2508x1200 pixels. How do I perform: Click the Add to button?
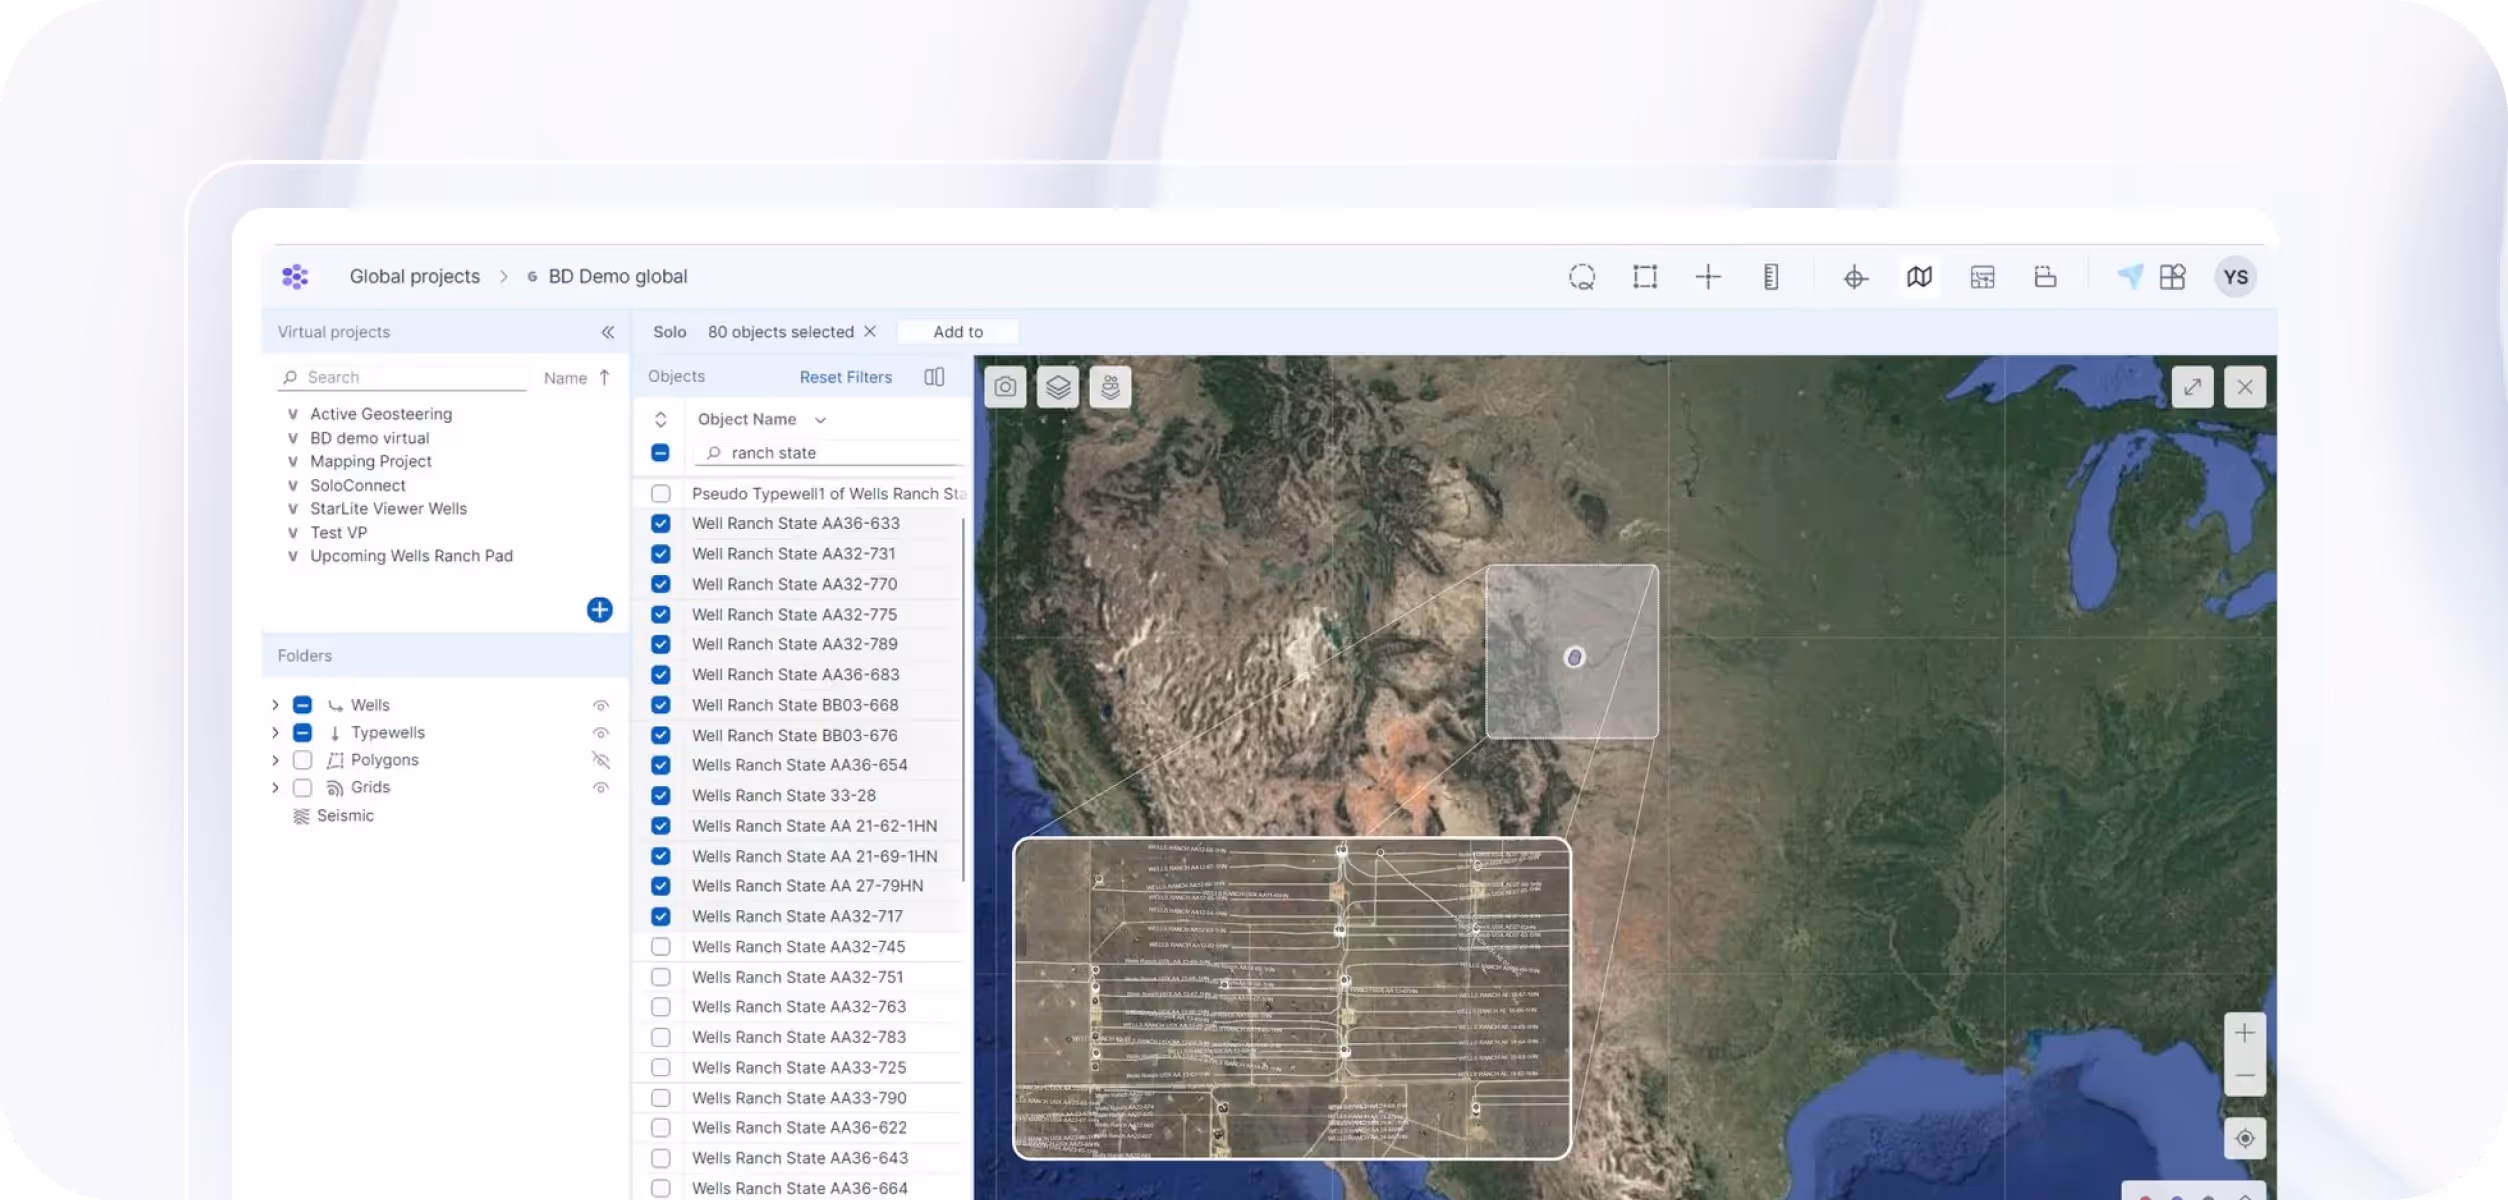(958, 332)
